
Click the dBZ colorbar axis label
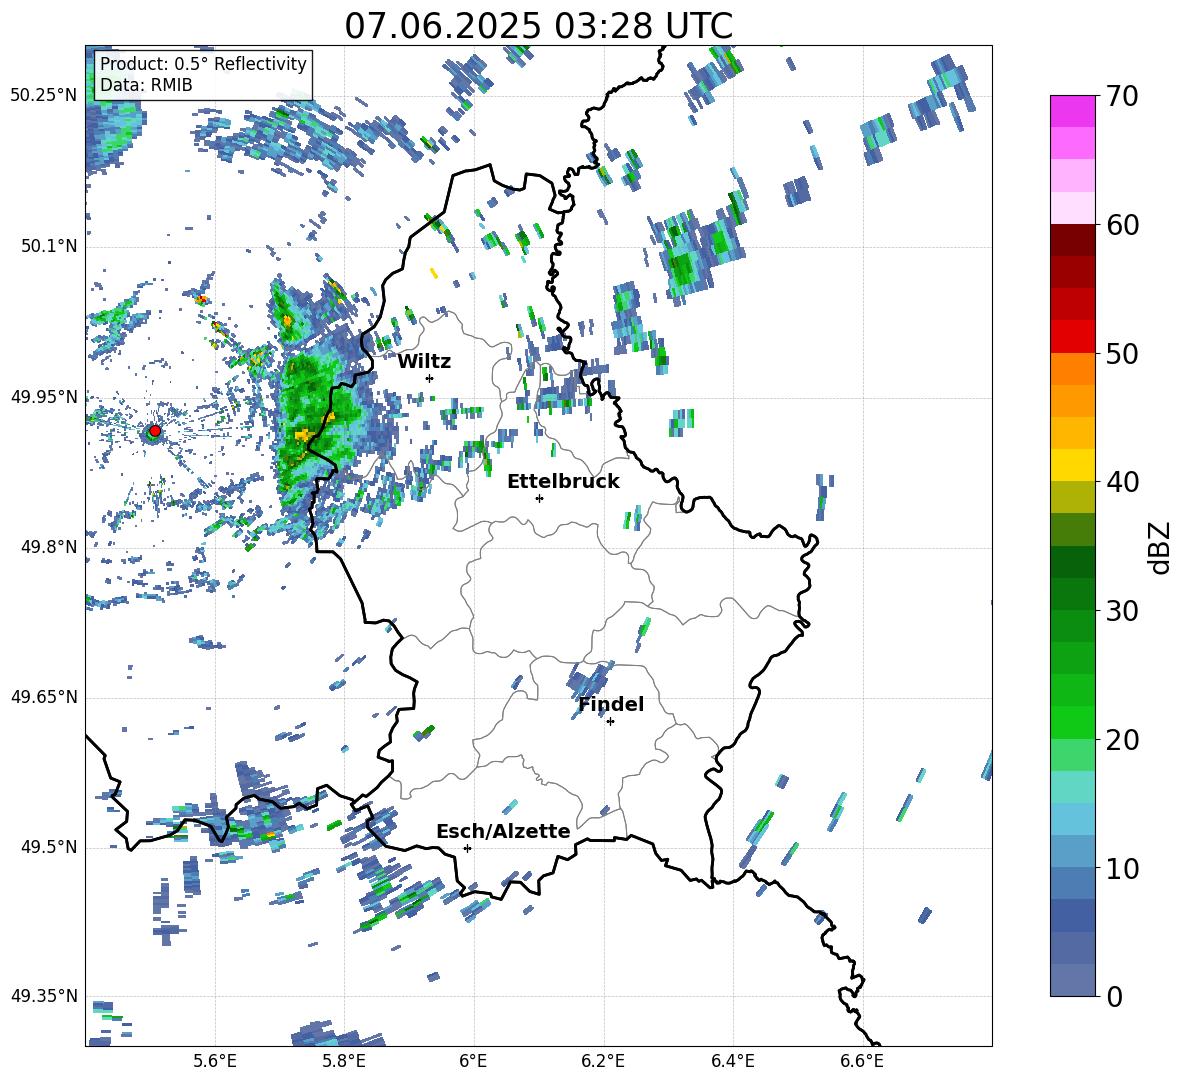1161,547
